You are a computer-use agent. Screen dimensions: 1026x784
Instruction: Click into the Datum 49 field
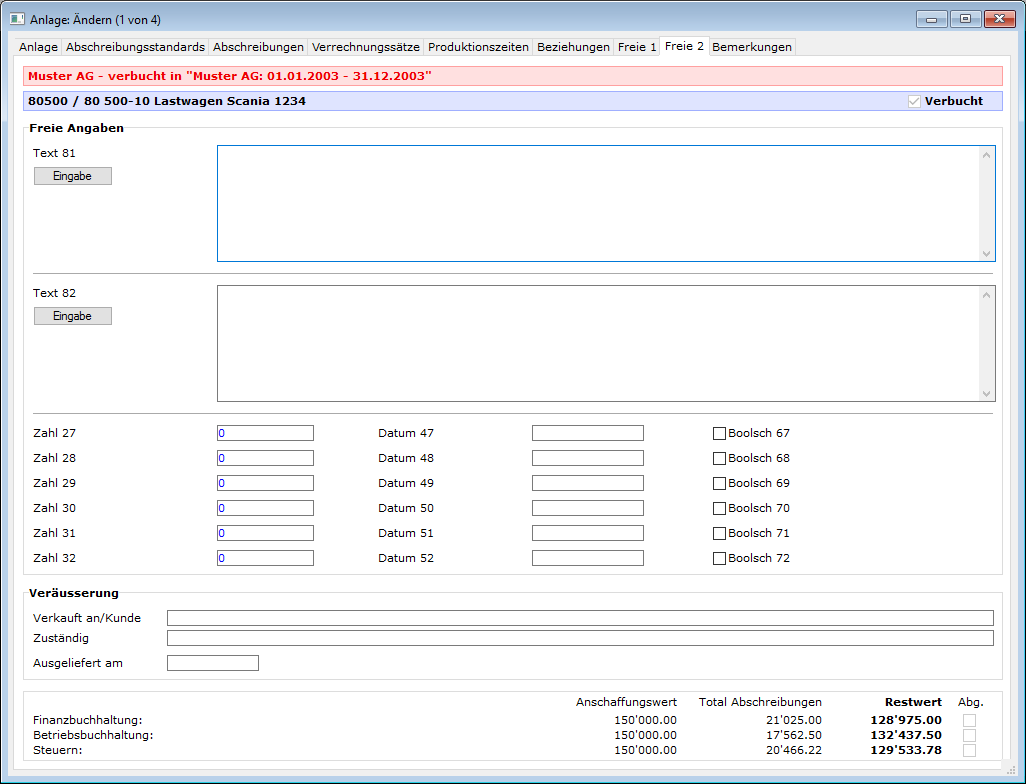point(587,483)
